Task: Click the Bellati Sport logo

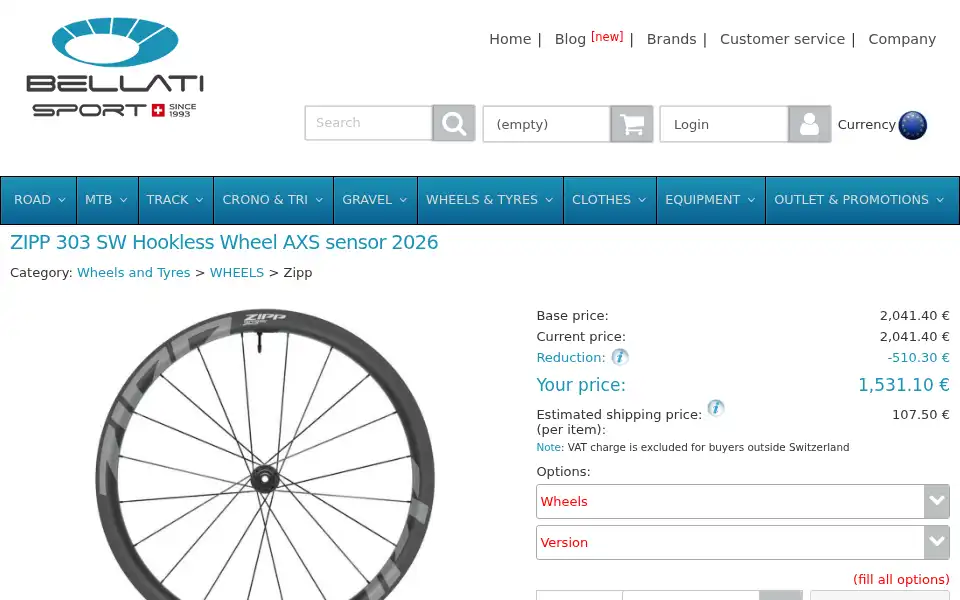Action: coord(114,67)
